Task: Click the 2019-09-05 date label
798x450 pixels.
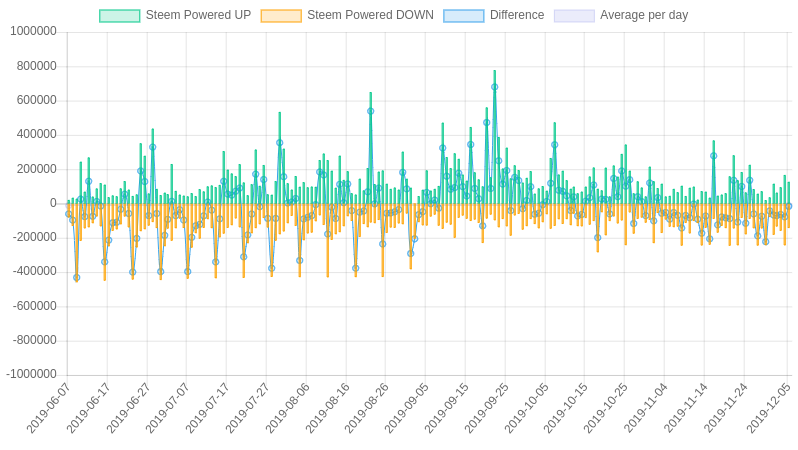Action: 406,408
